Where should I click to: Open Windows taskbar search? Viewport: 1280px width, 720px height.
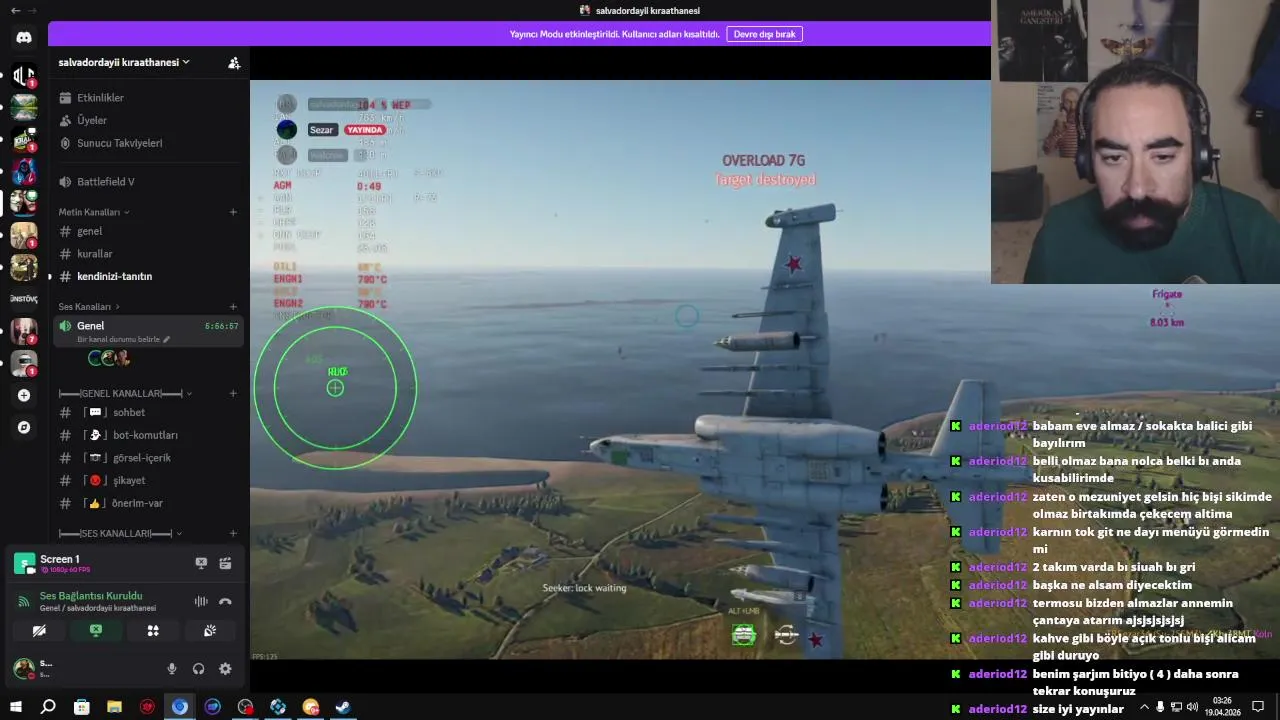48,707
